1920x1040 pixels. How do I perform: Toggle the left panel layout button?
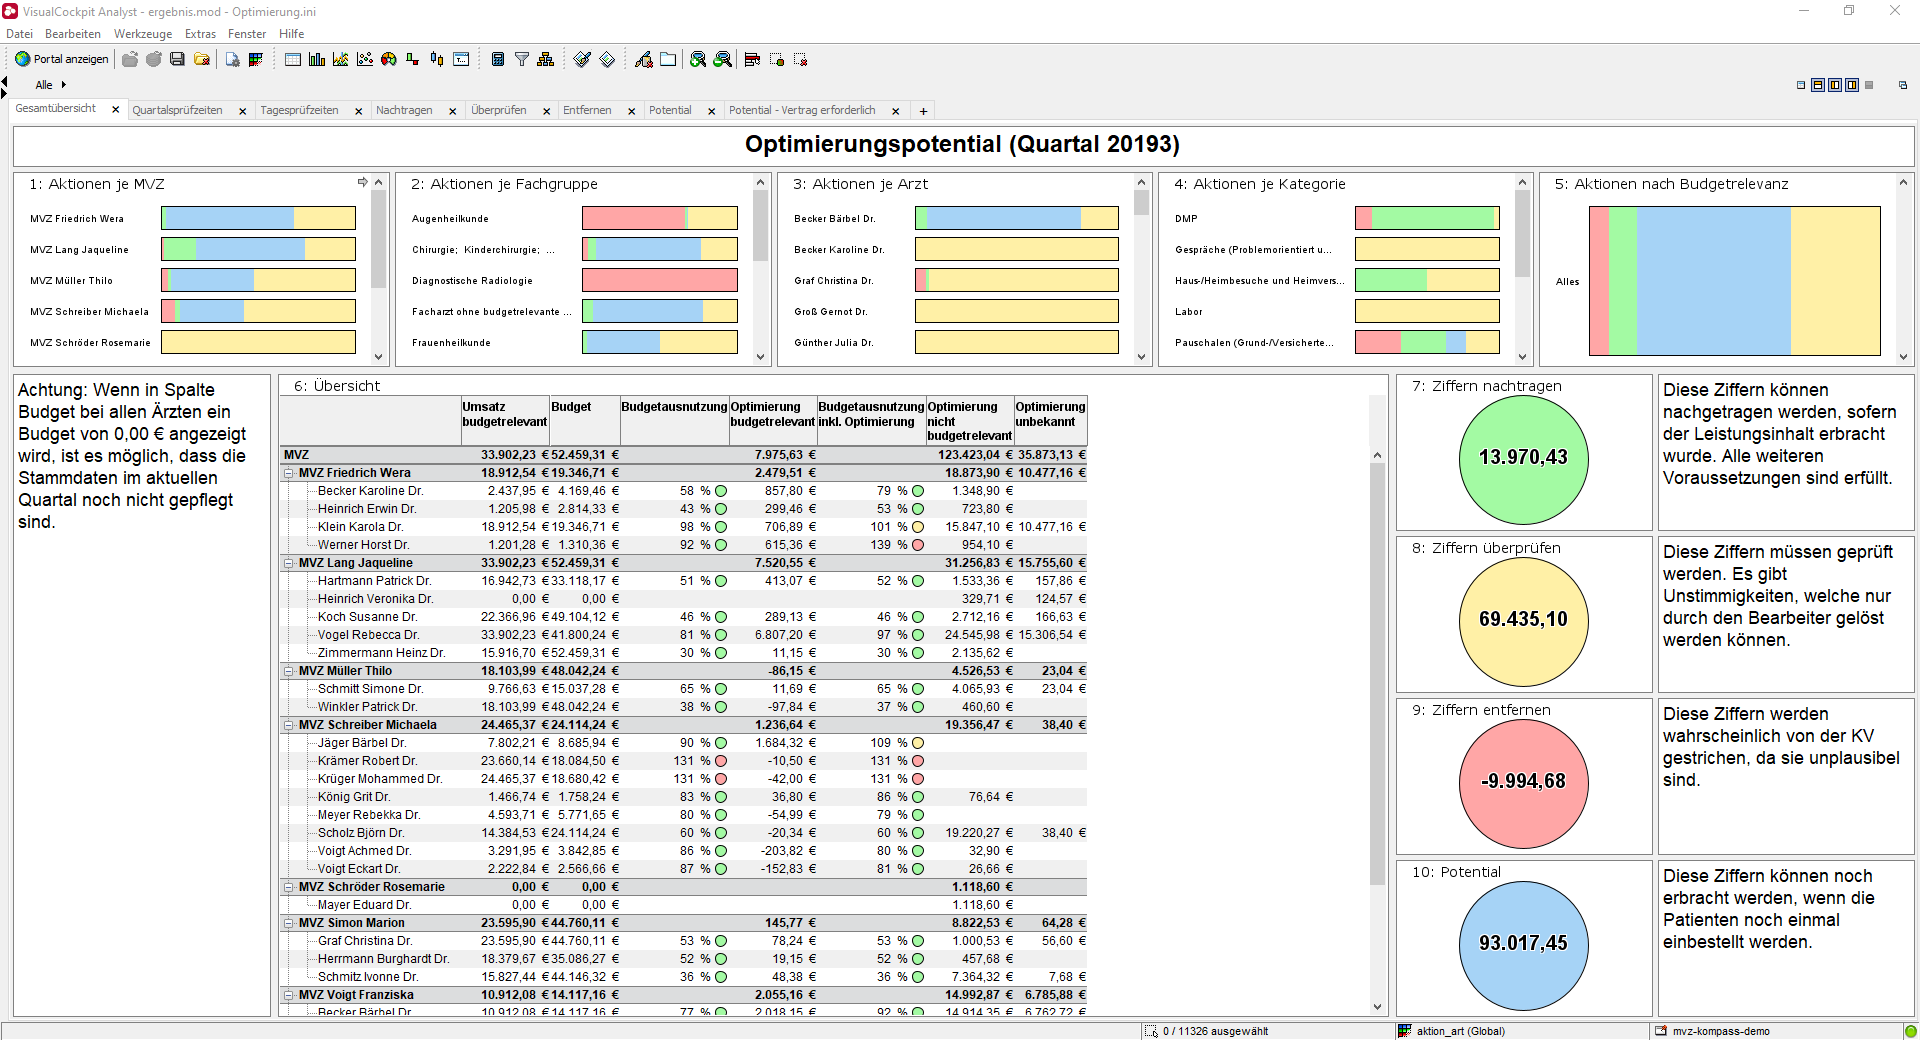pos(1835,85)
